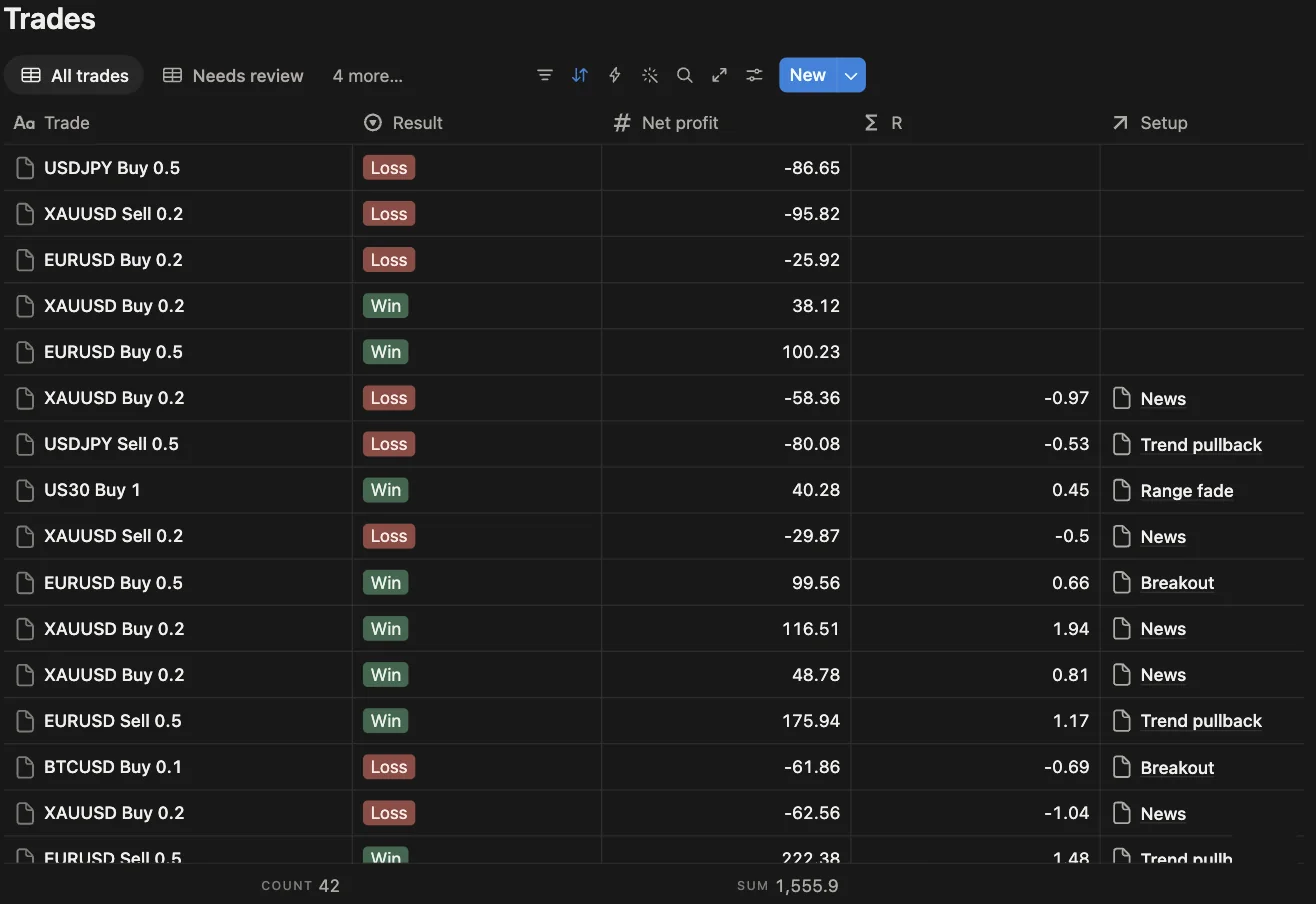Click the Result column select icon

pyautogui.click(x=373, y=123)
